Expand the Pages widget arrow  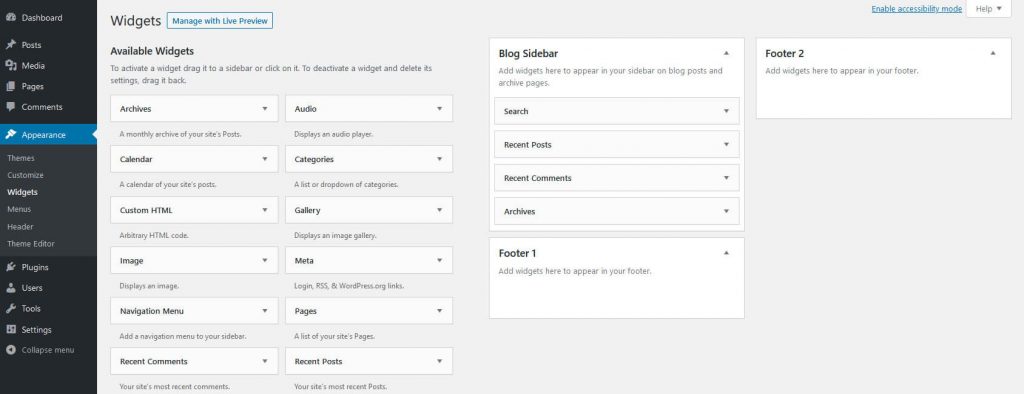coord(440,311)
